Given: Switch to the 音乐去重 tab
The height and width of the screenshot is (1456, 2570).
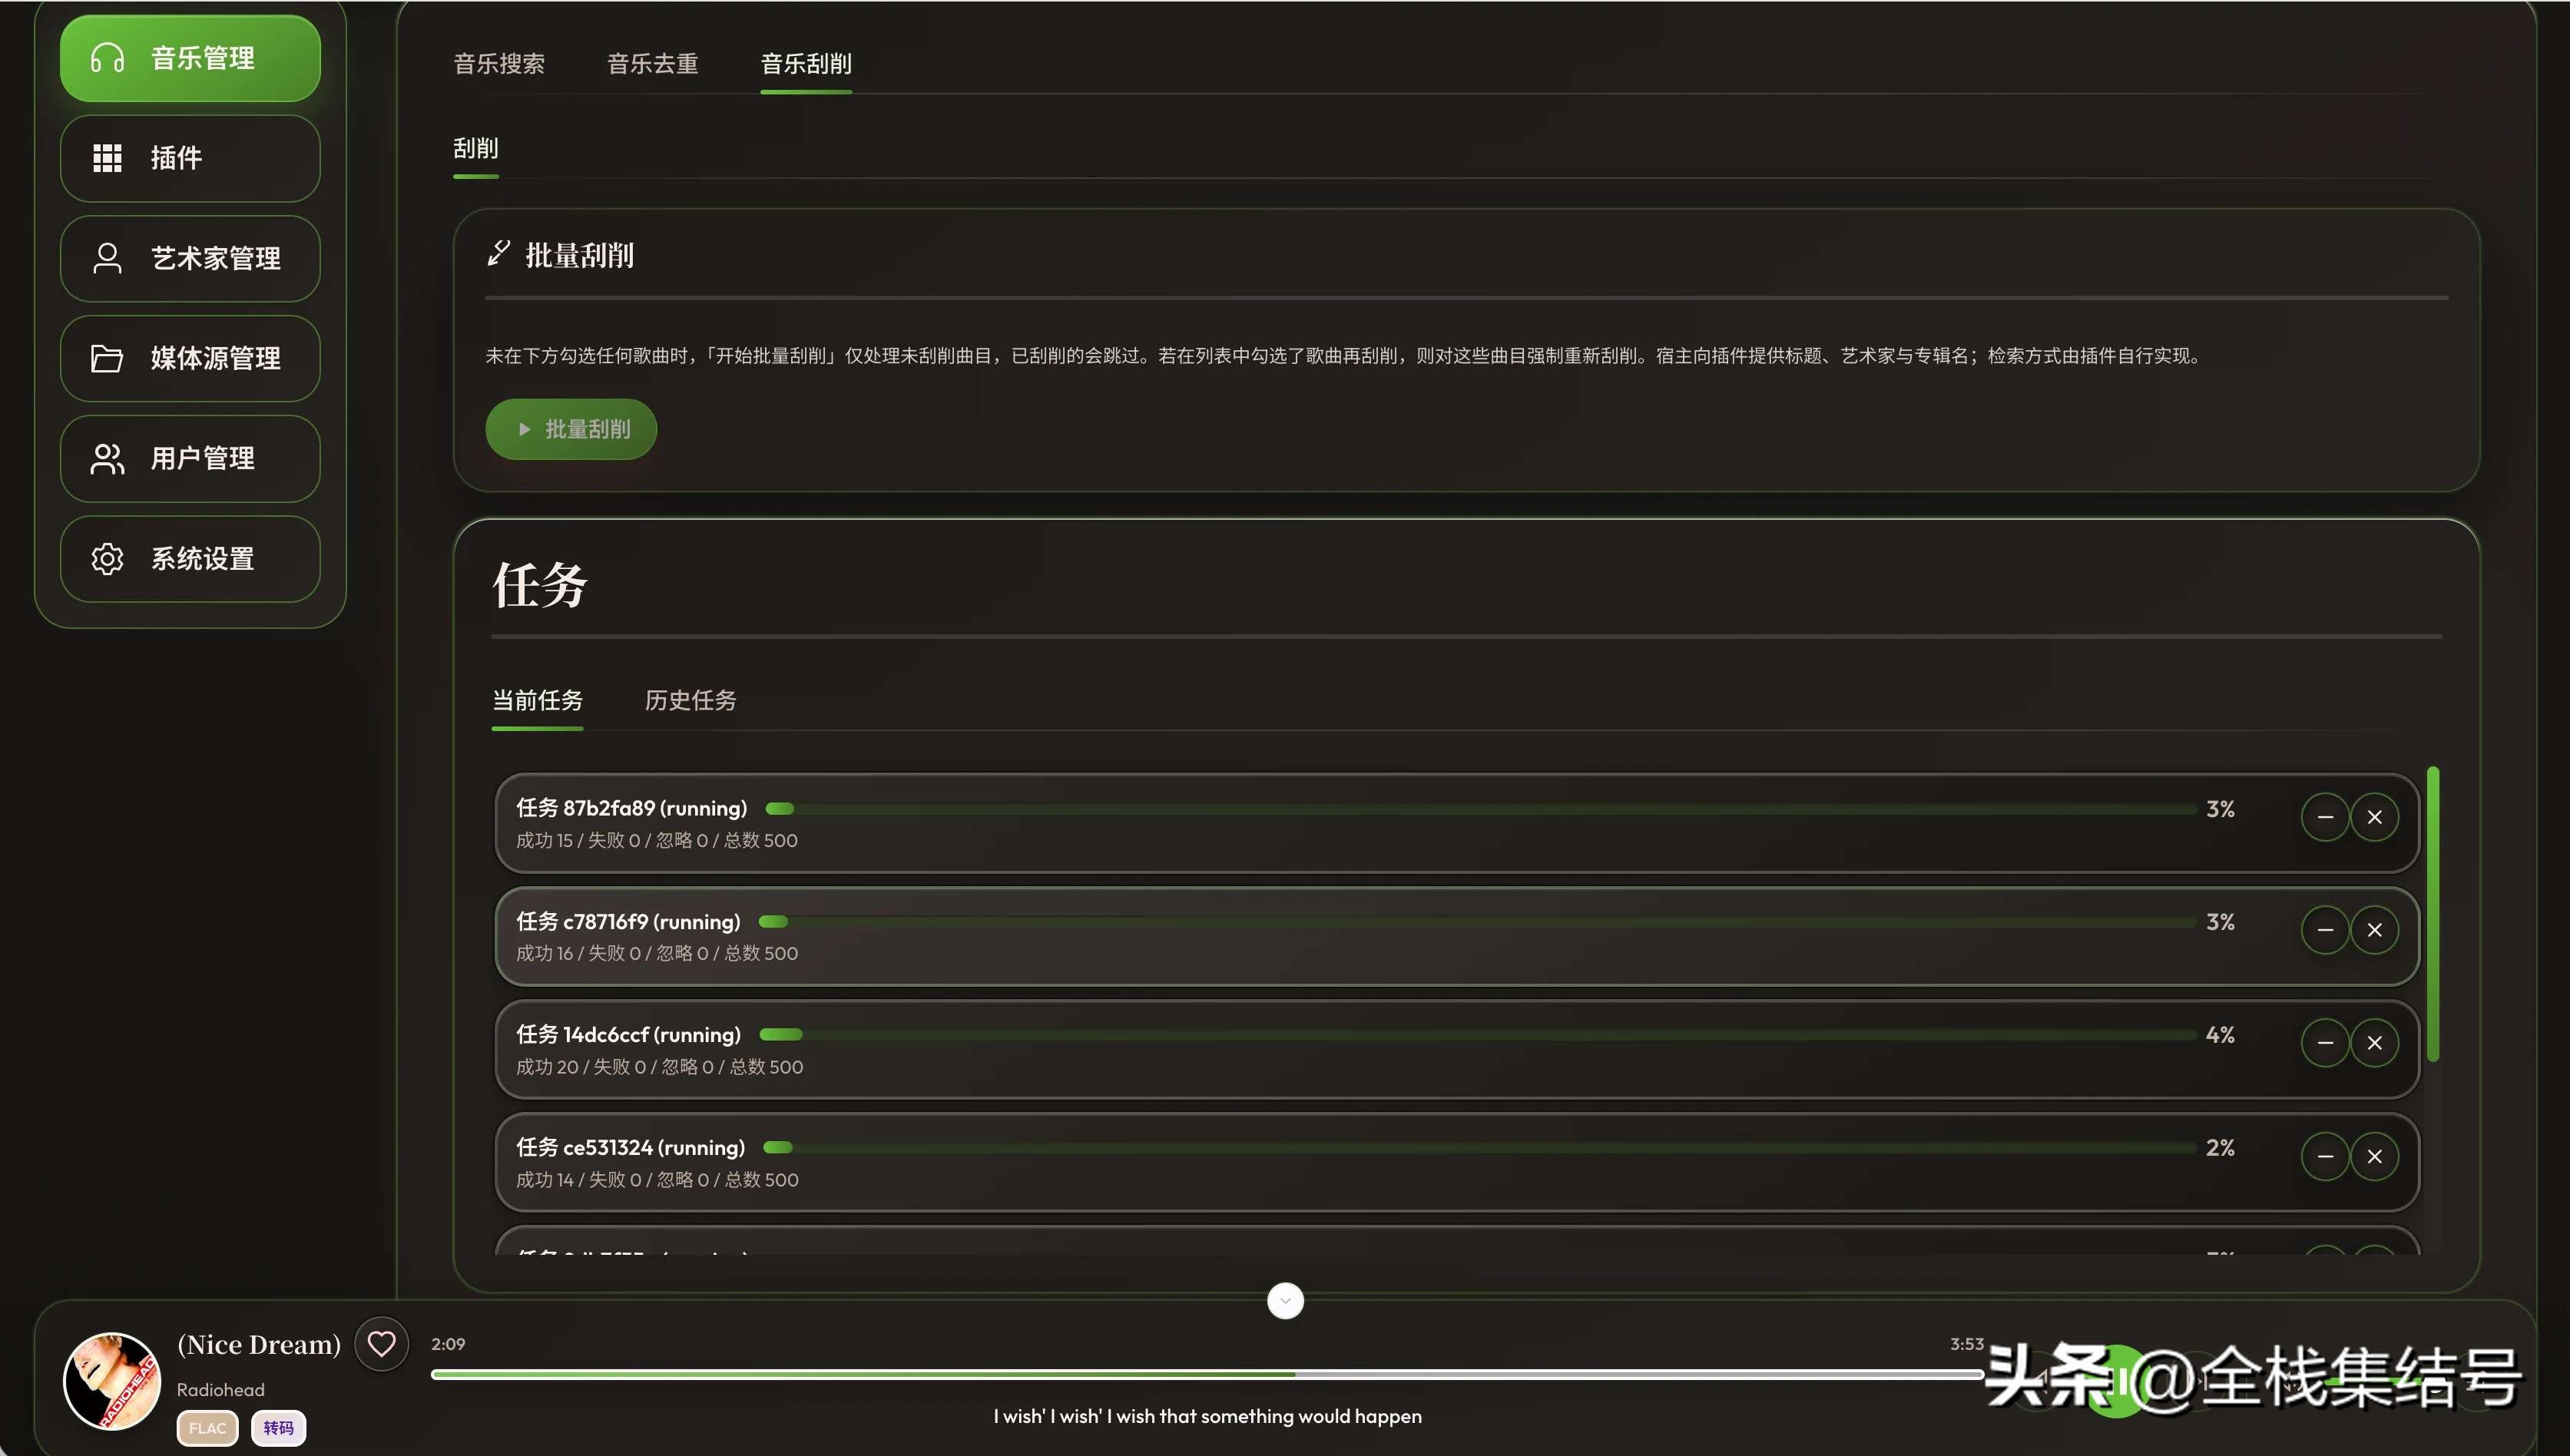Looking at the screenshot, I should [x=652, y=64].
